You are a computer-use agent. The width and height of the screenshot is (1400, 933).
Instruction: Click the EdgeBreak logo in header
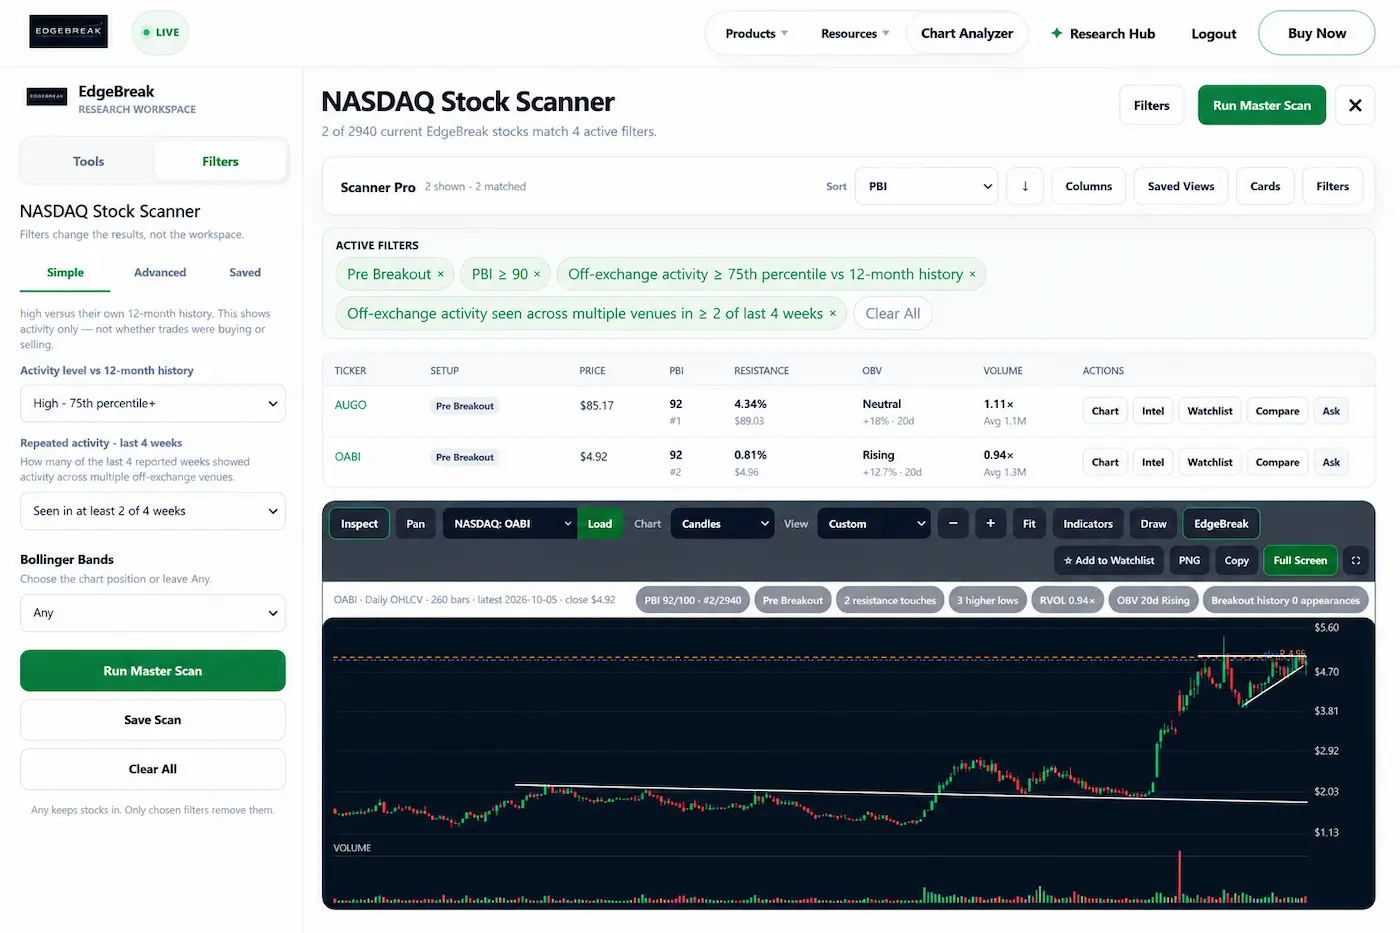coord(68,32)
